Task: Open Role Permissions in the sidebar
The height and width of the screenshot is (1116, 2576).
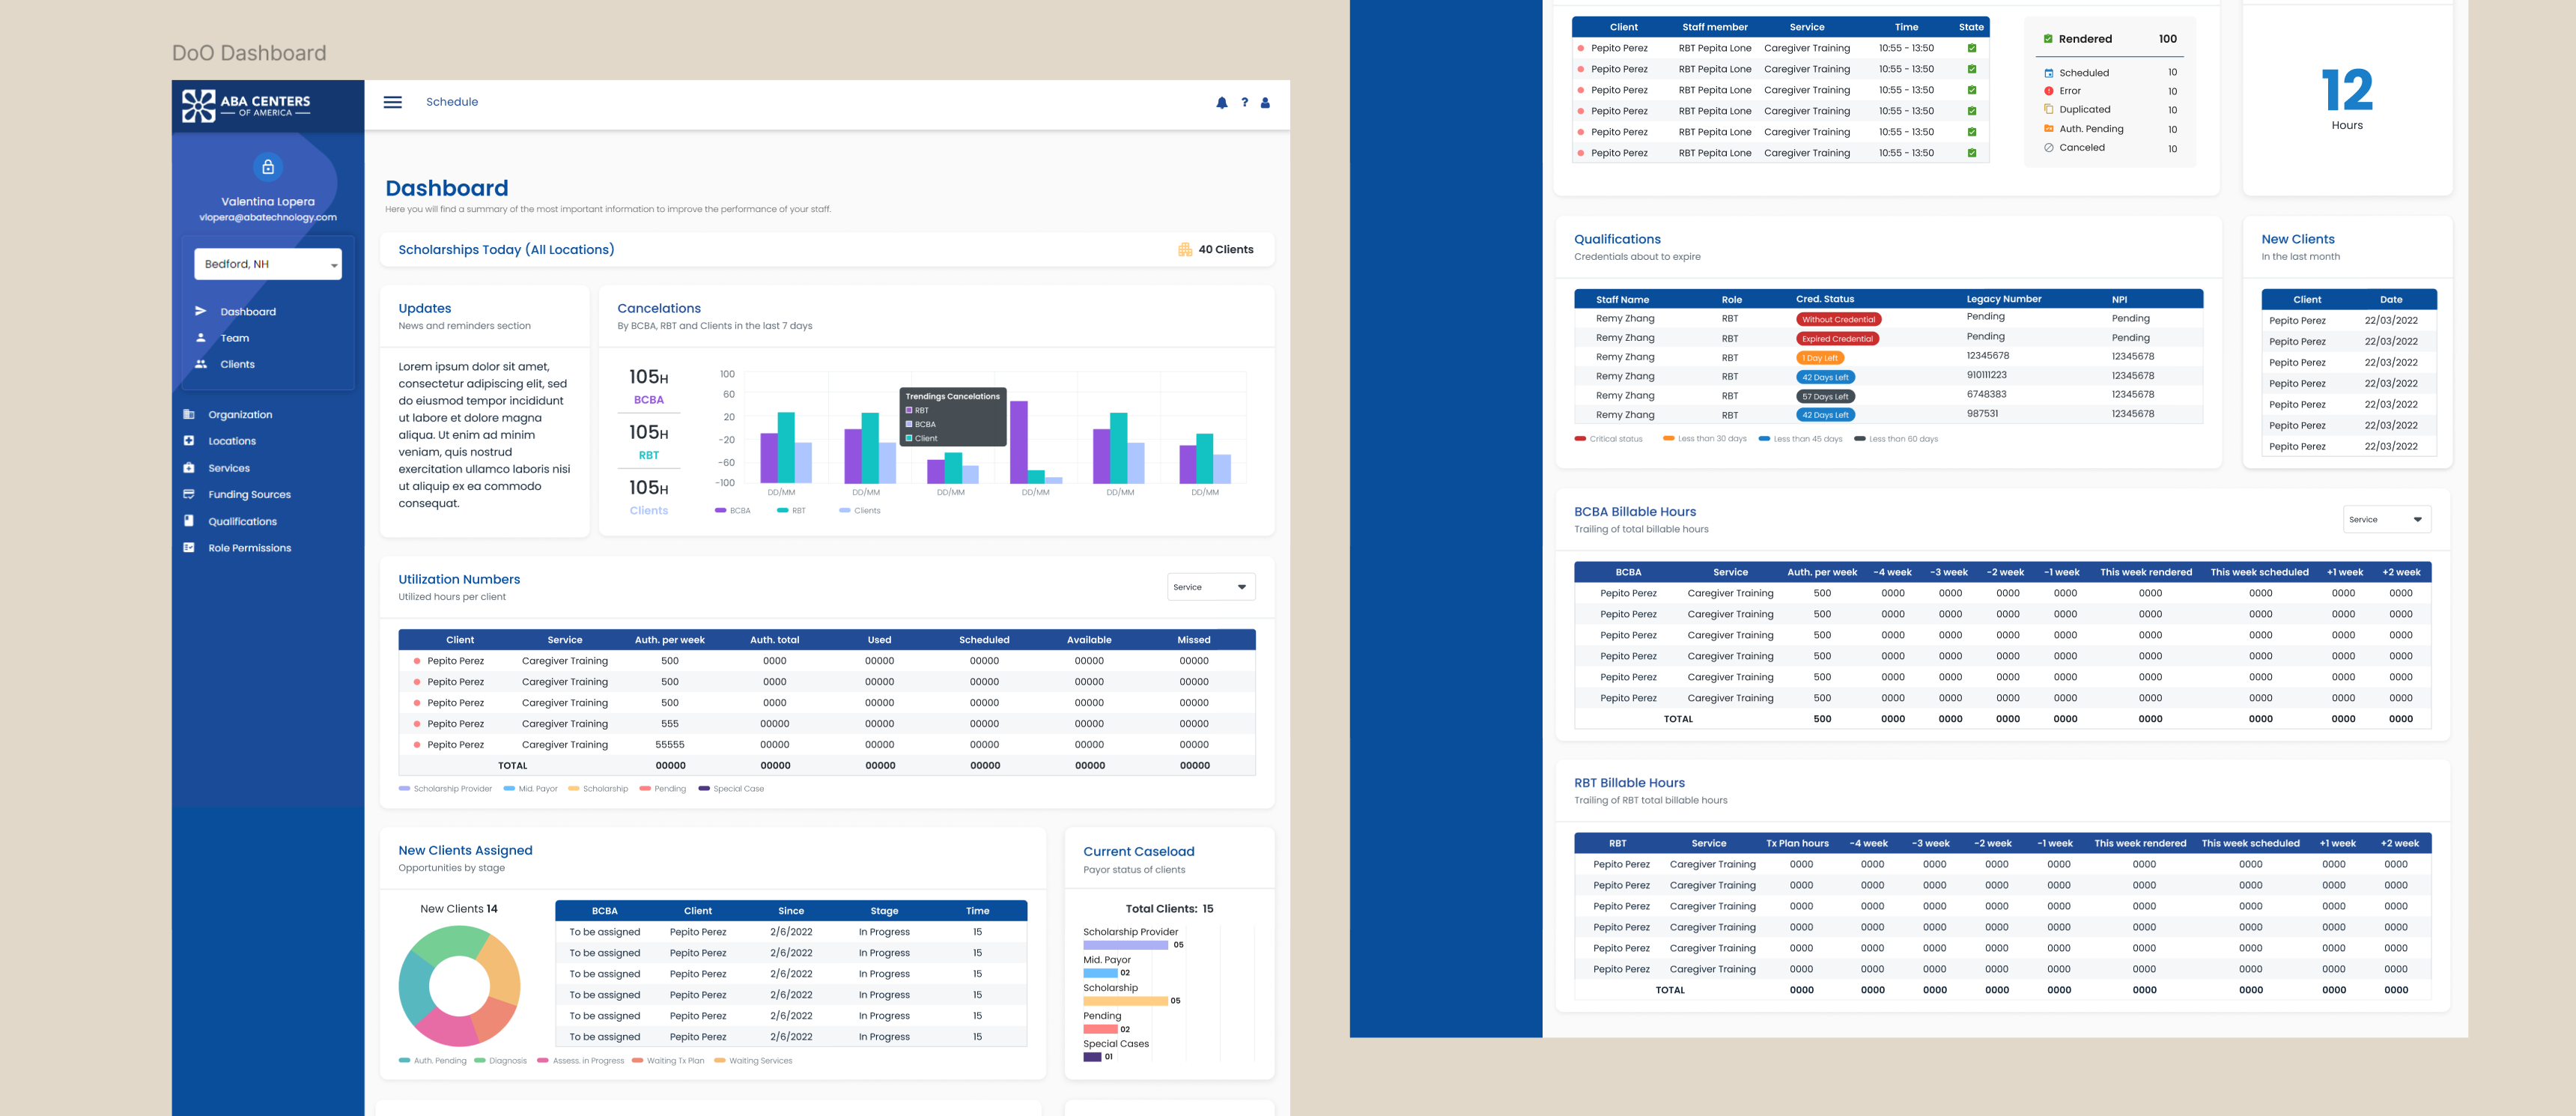Action: pyautogui.click(x=250, y=548)
